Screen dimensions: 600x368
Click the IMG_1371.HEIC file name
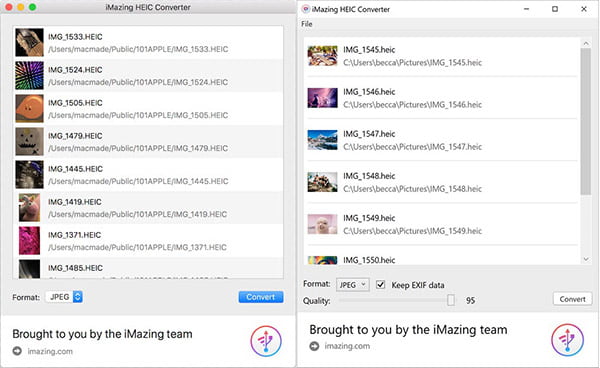[x=75, y=235]
